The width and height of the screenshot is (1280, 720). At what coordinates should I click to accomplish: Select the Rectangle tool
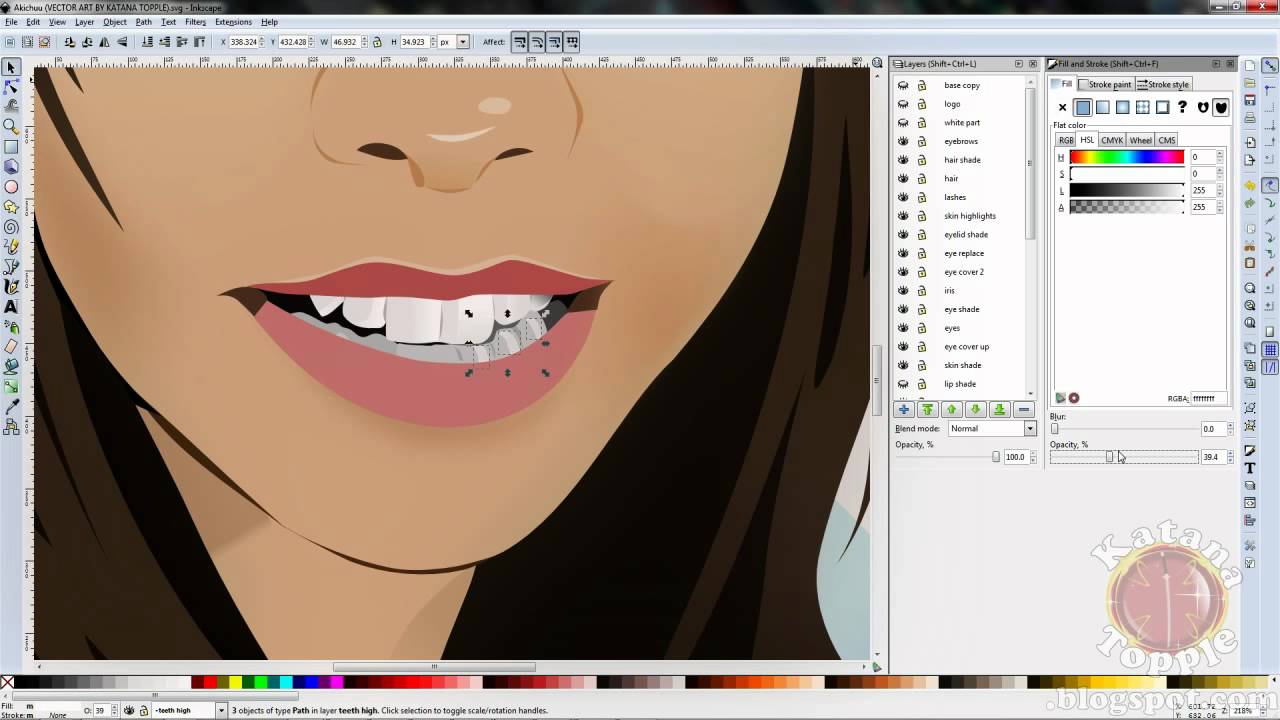11,146
